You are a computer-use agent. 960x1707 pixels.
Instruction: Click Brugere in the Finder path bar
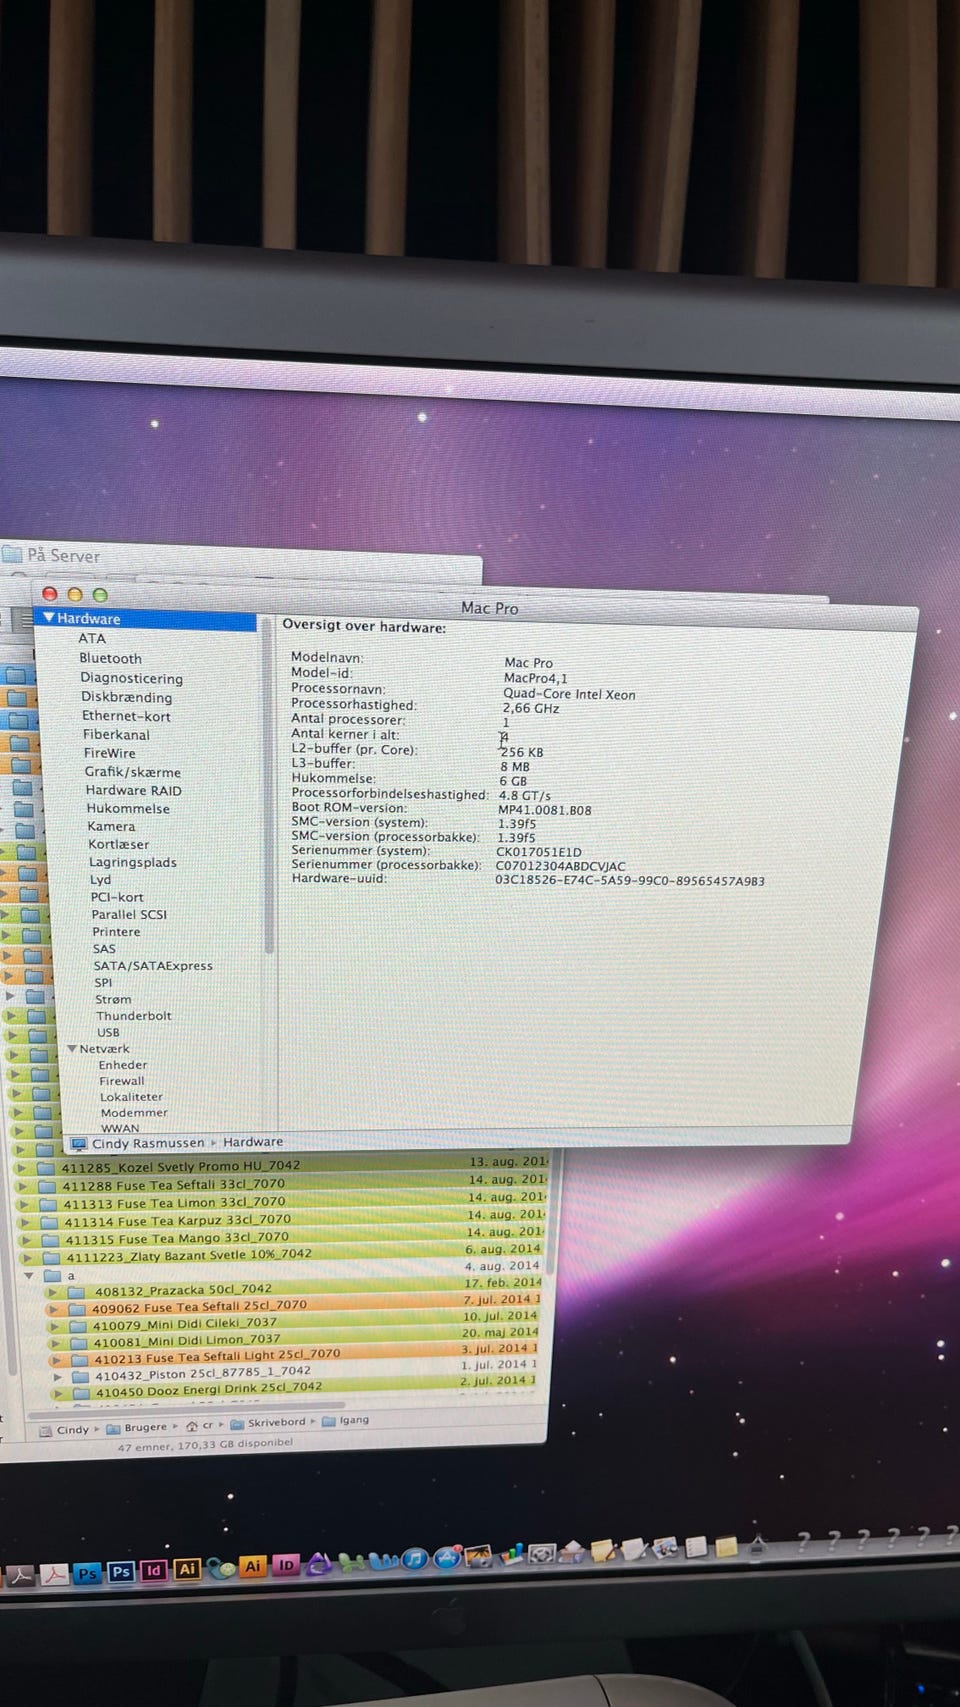pyautogui.click(x=145, y=1427)
